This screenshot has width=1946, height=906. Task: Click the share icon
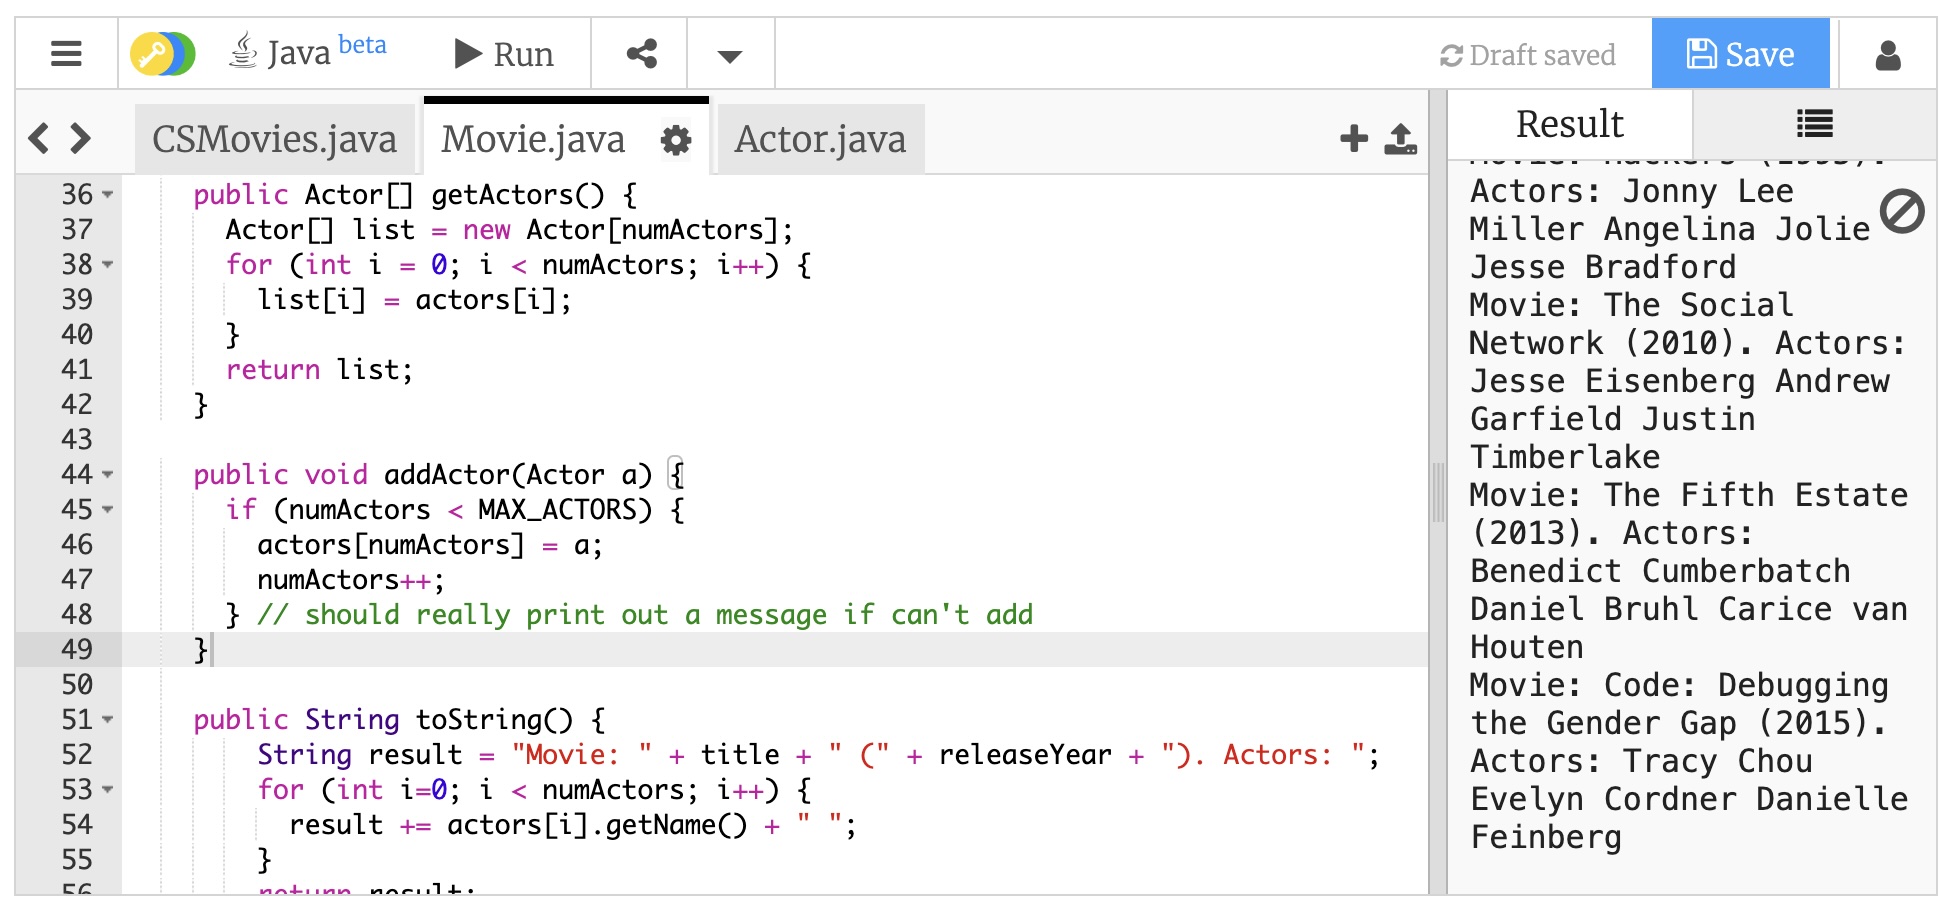(x=641, y=54)
